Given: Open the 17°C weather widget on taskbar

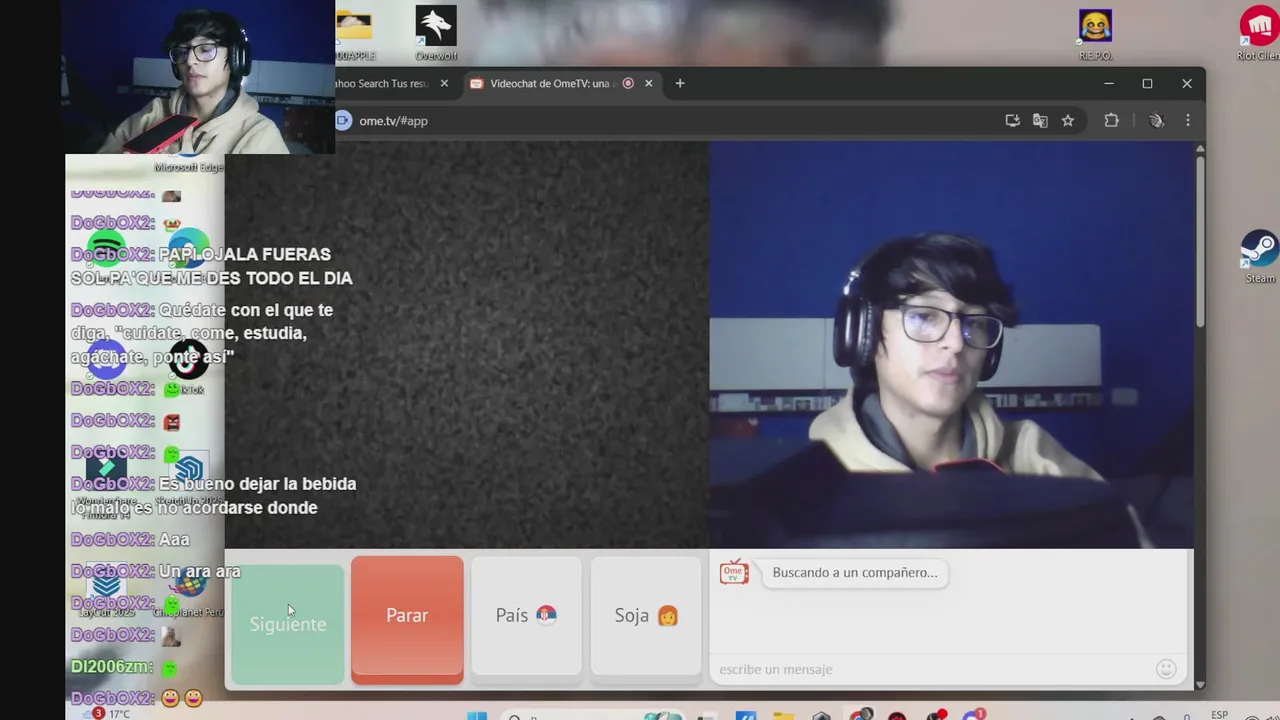Looking at the screenshot, I should 111,714.
